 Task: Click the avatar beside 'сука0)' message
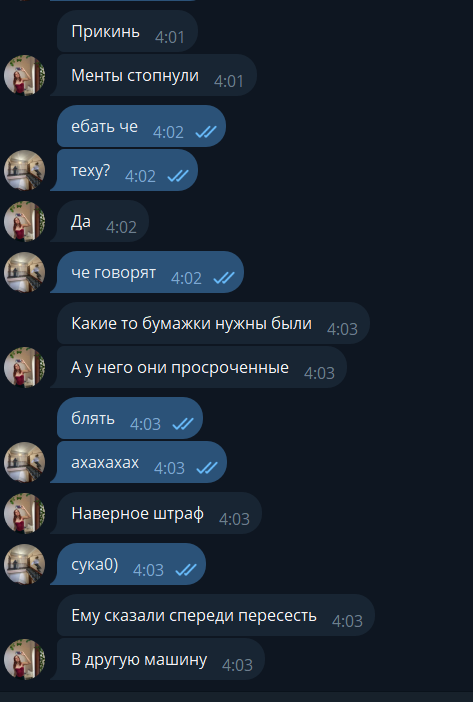coord(25,564)
